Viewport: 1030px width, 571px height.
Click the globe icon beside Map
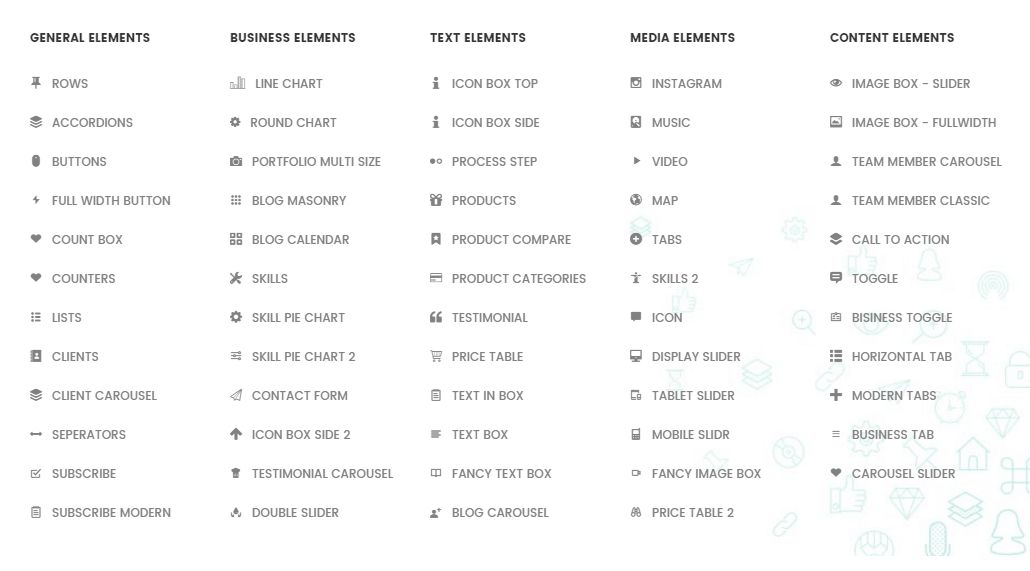point(636,200)
